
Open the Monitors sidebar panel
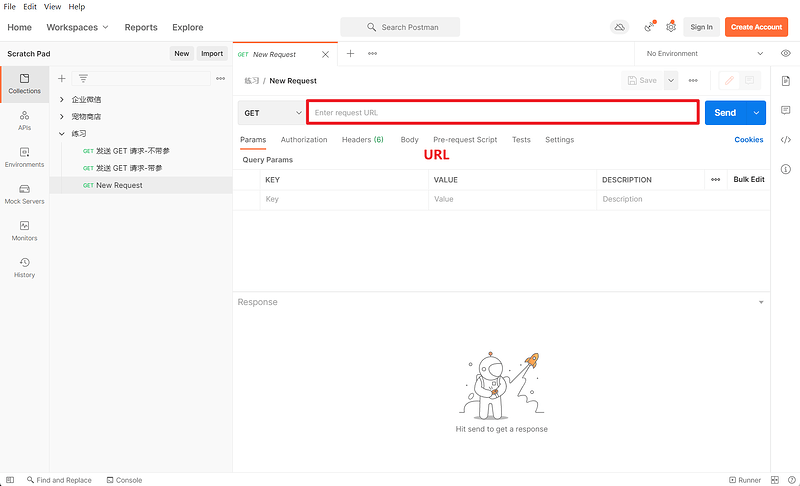(x=24, y=231)
